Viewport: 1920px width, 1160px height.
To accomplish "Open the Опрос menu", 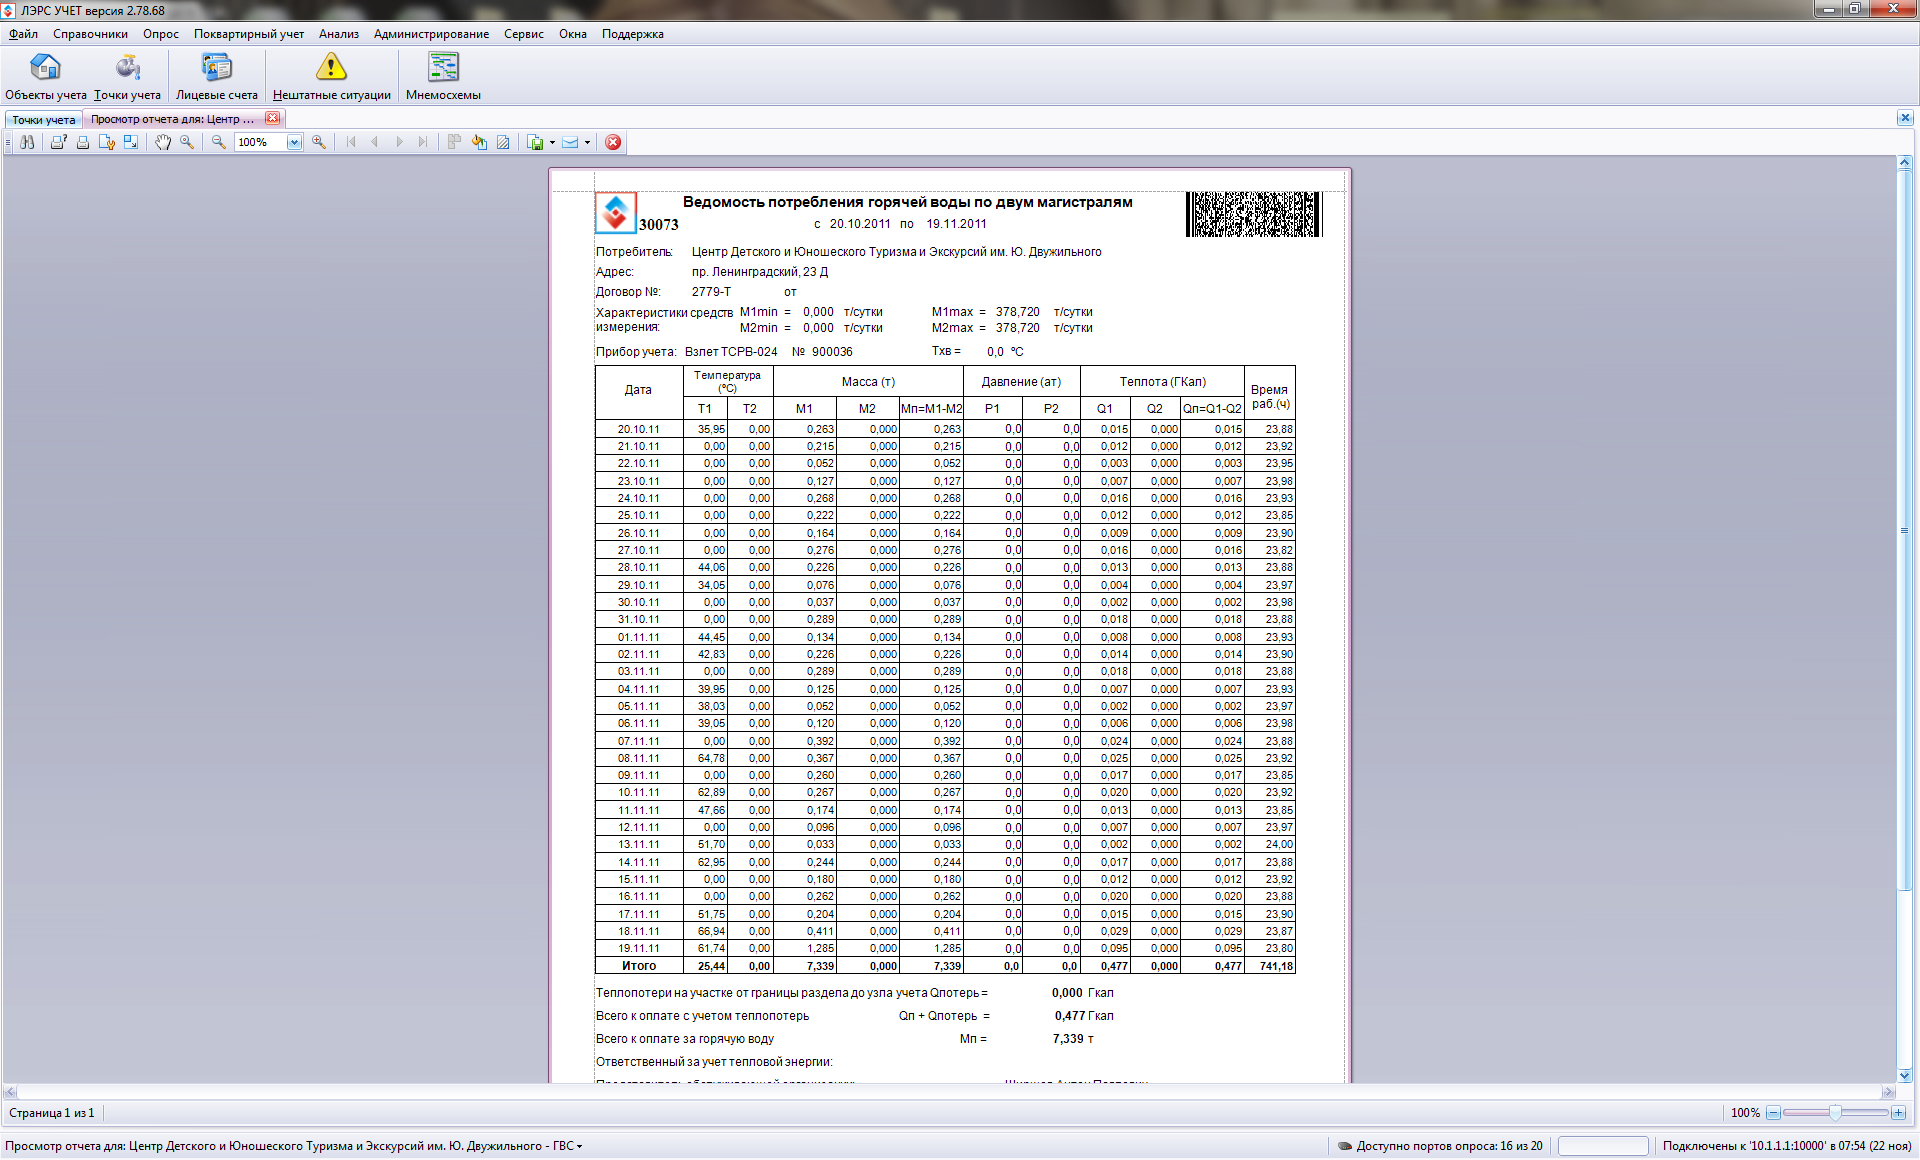I will (x=160, y=34).
